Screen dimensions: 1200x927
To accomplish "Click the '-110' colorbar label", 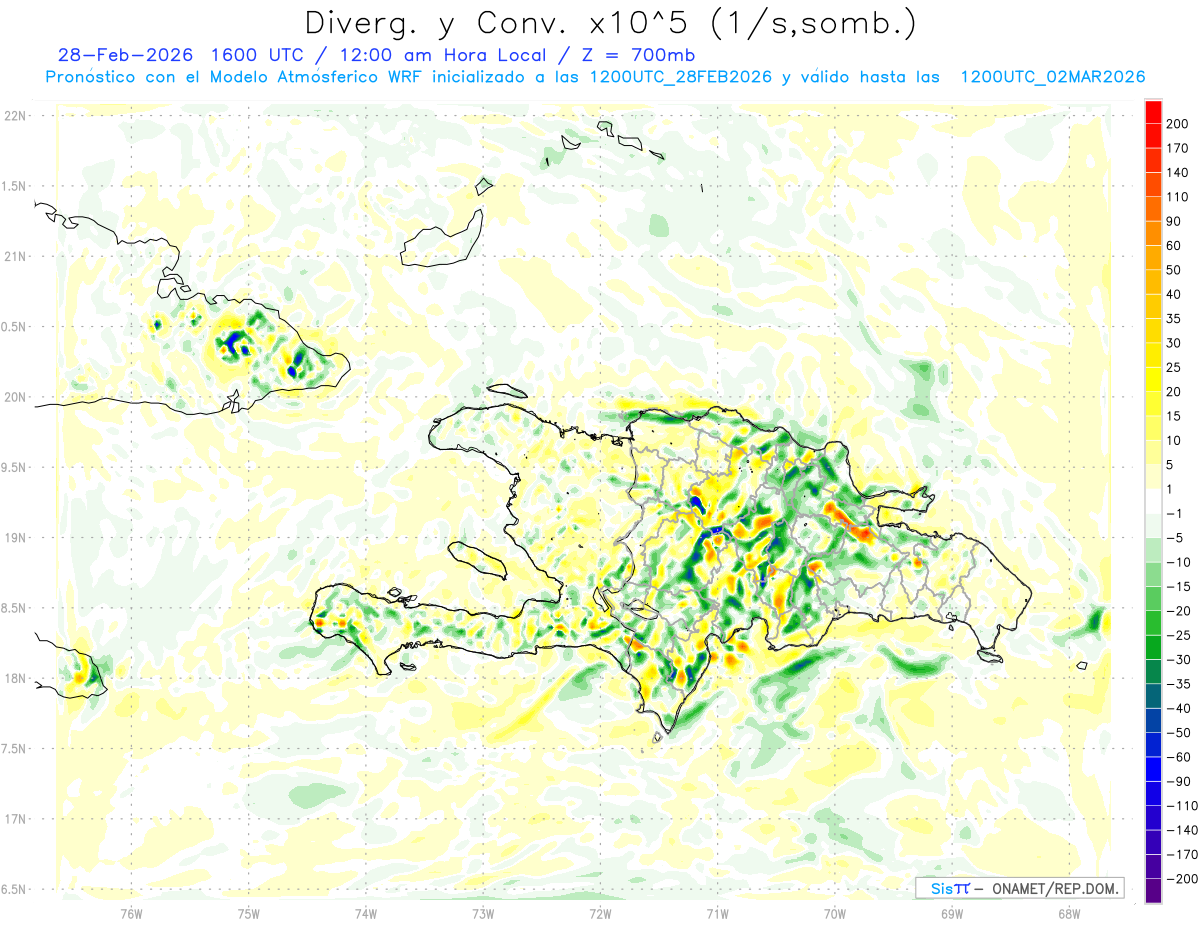I will coord(1181,806).
